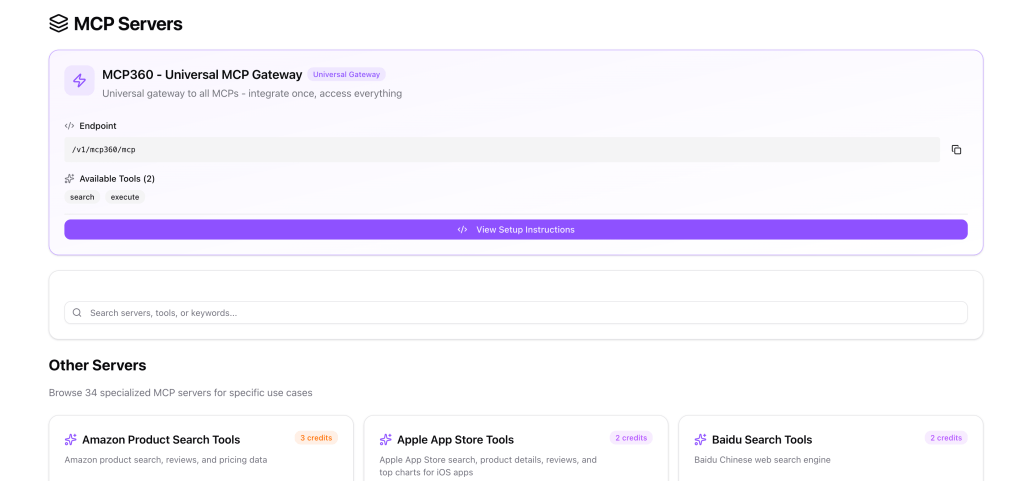Screen dimensions: 1024x481
Task: Select the "execute" tool tag
Action: click(x=125, y=198)
